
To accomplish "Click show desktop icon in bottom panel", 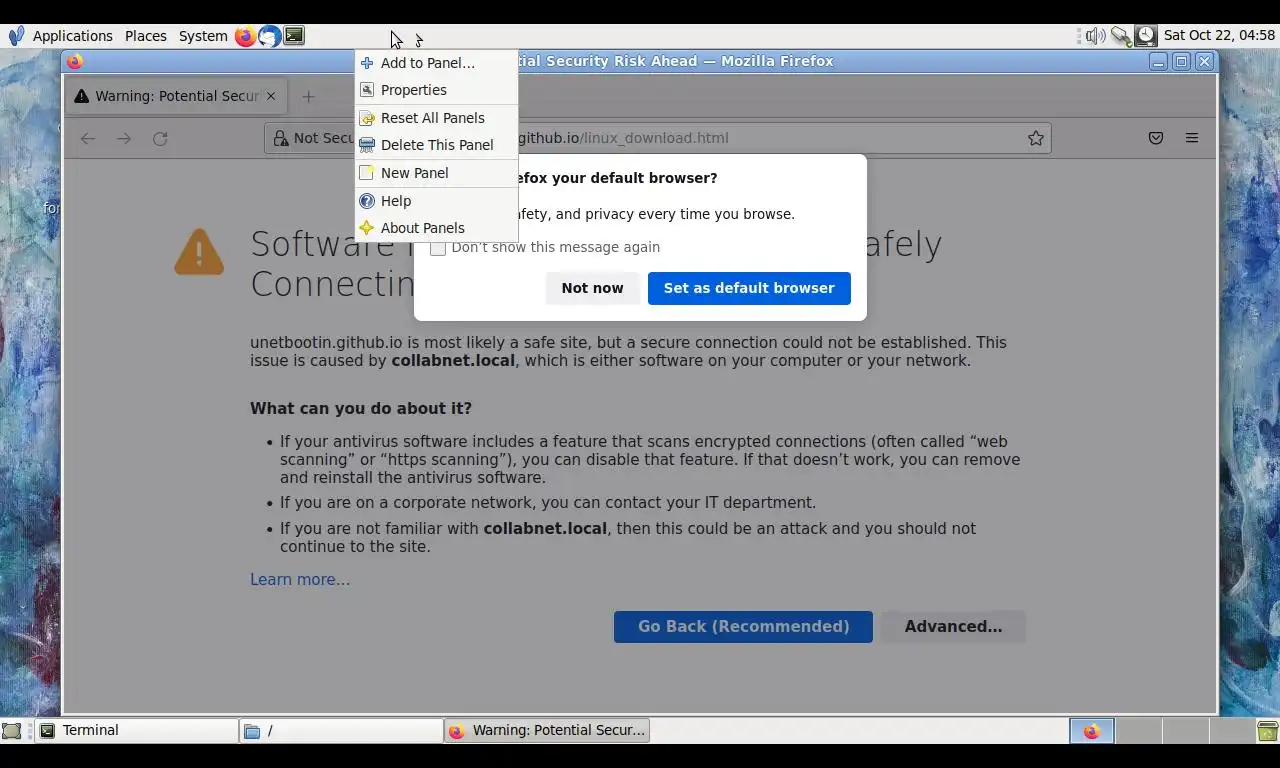I will click(x=12, y=731).
